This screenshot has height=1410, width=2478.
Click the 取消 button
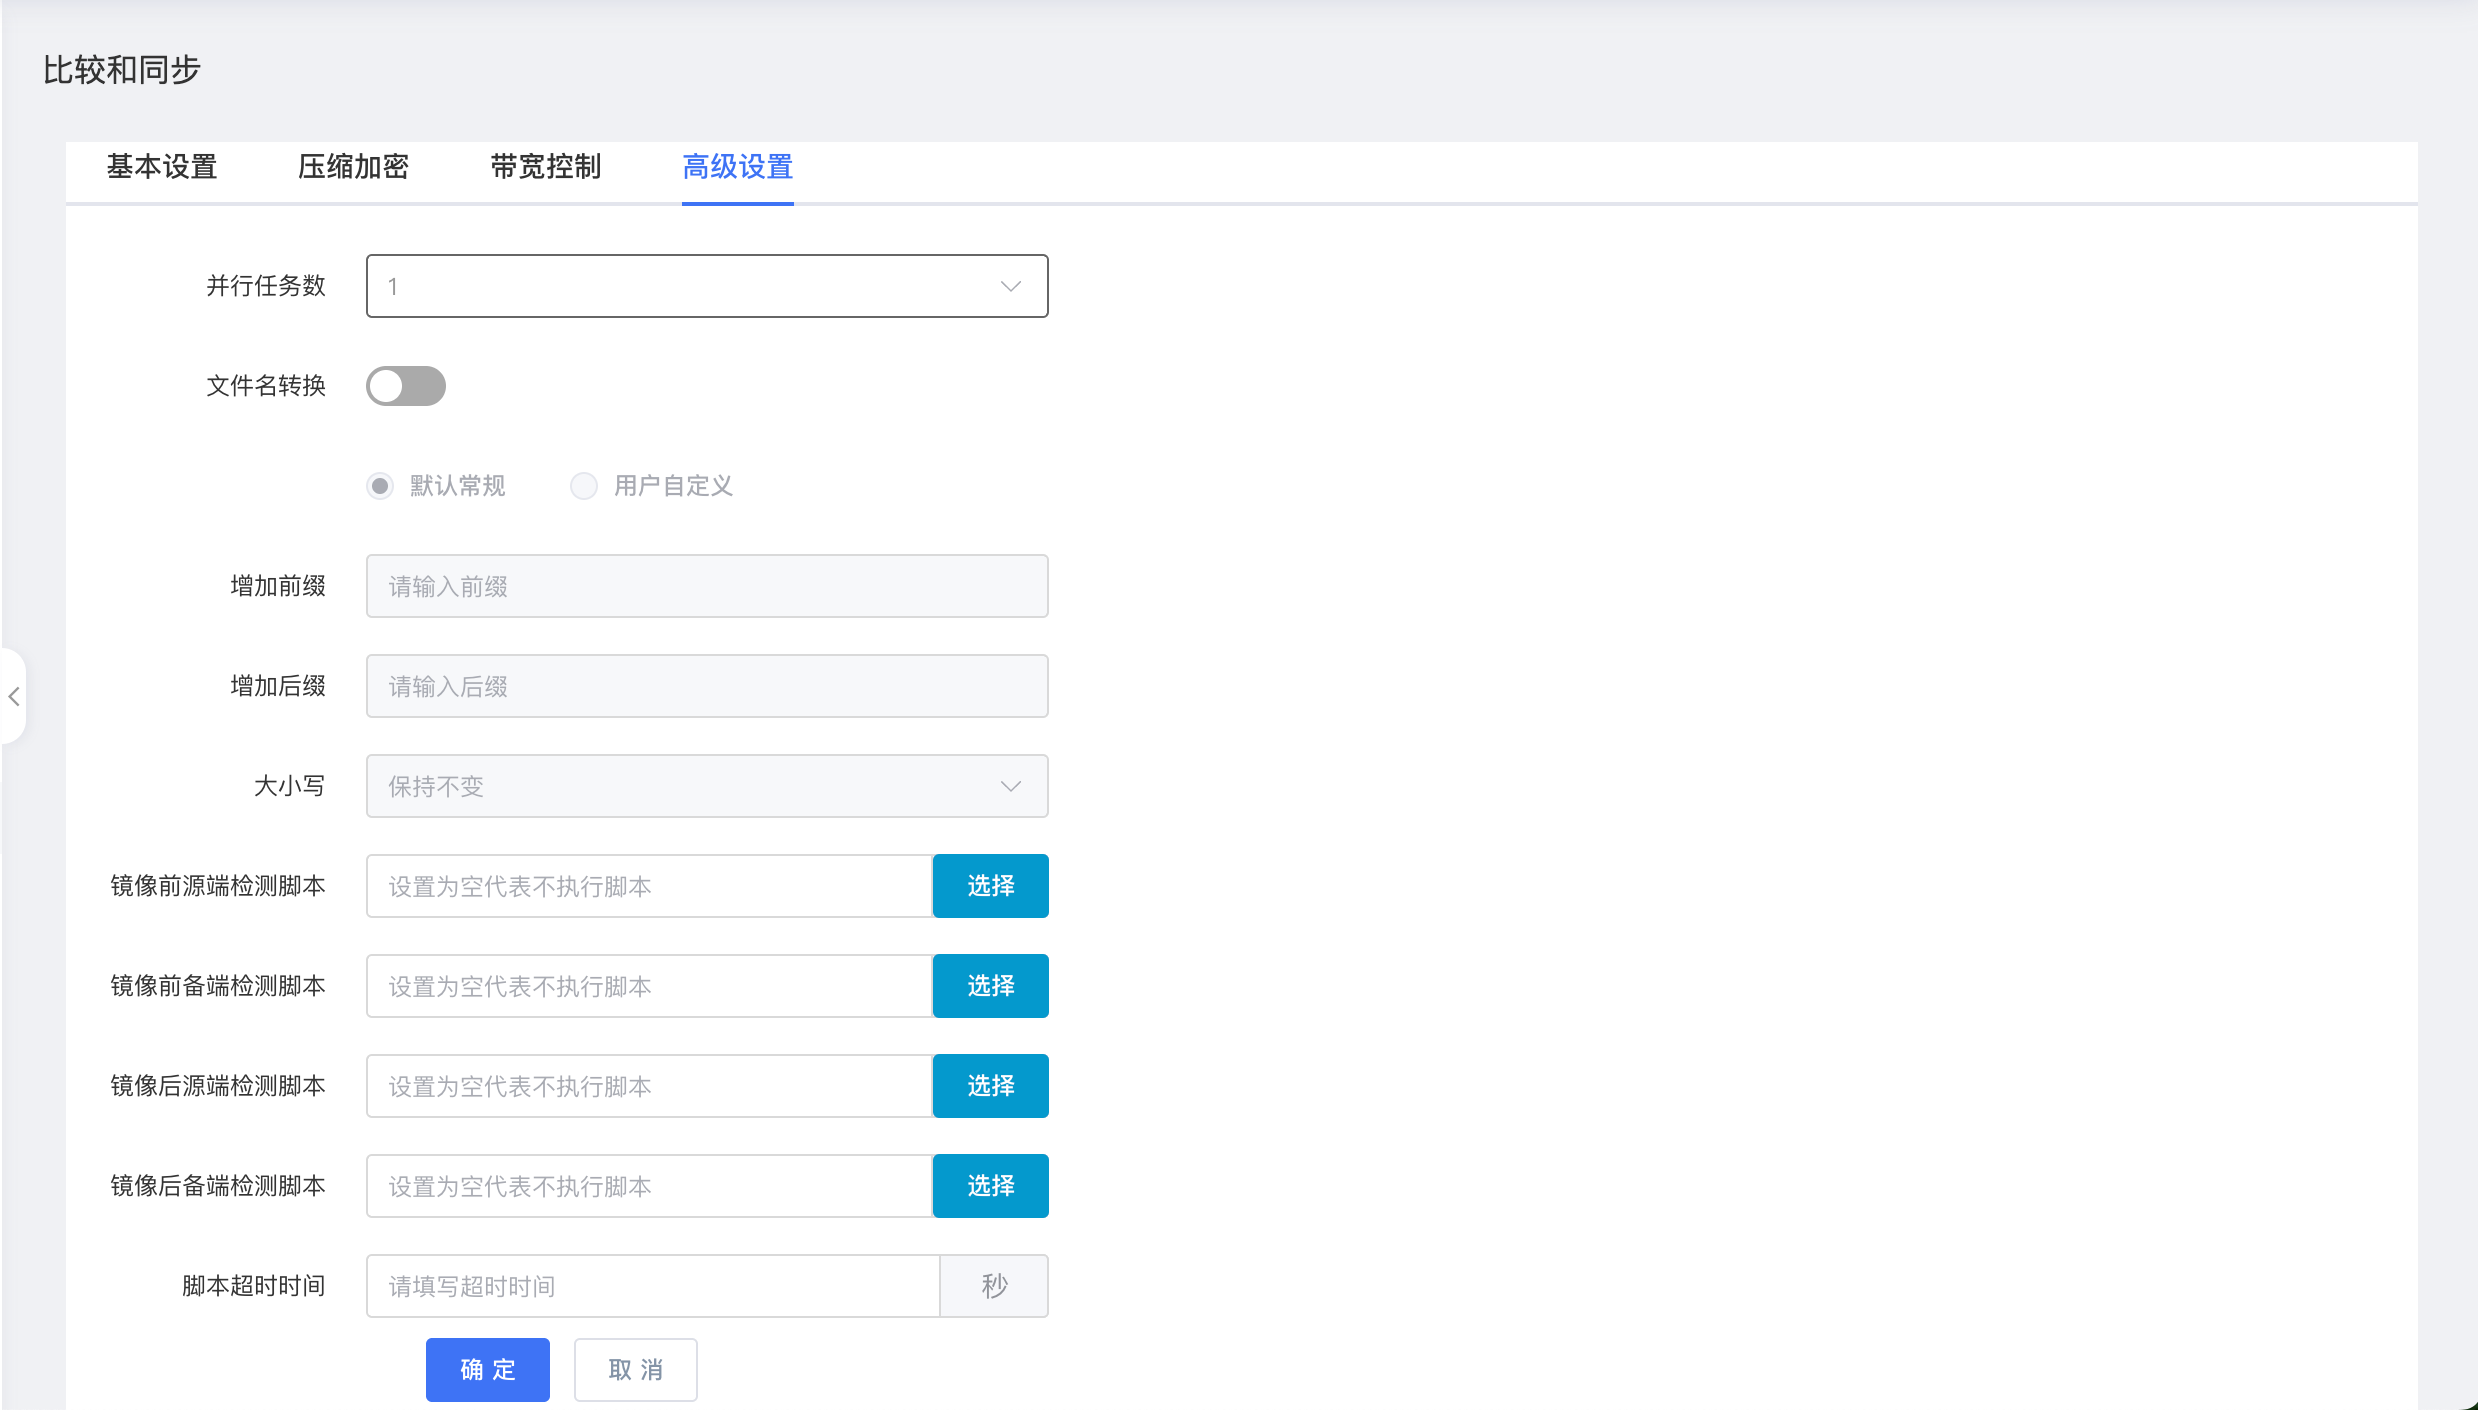[x=636, y=1370]
